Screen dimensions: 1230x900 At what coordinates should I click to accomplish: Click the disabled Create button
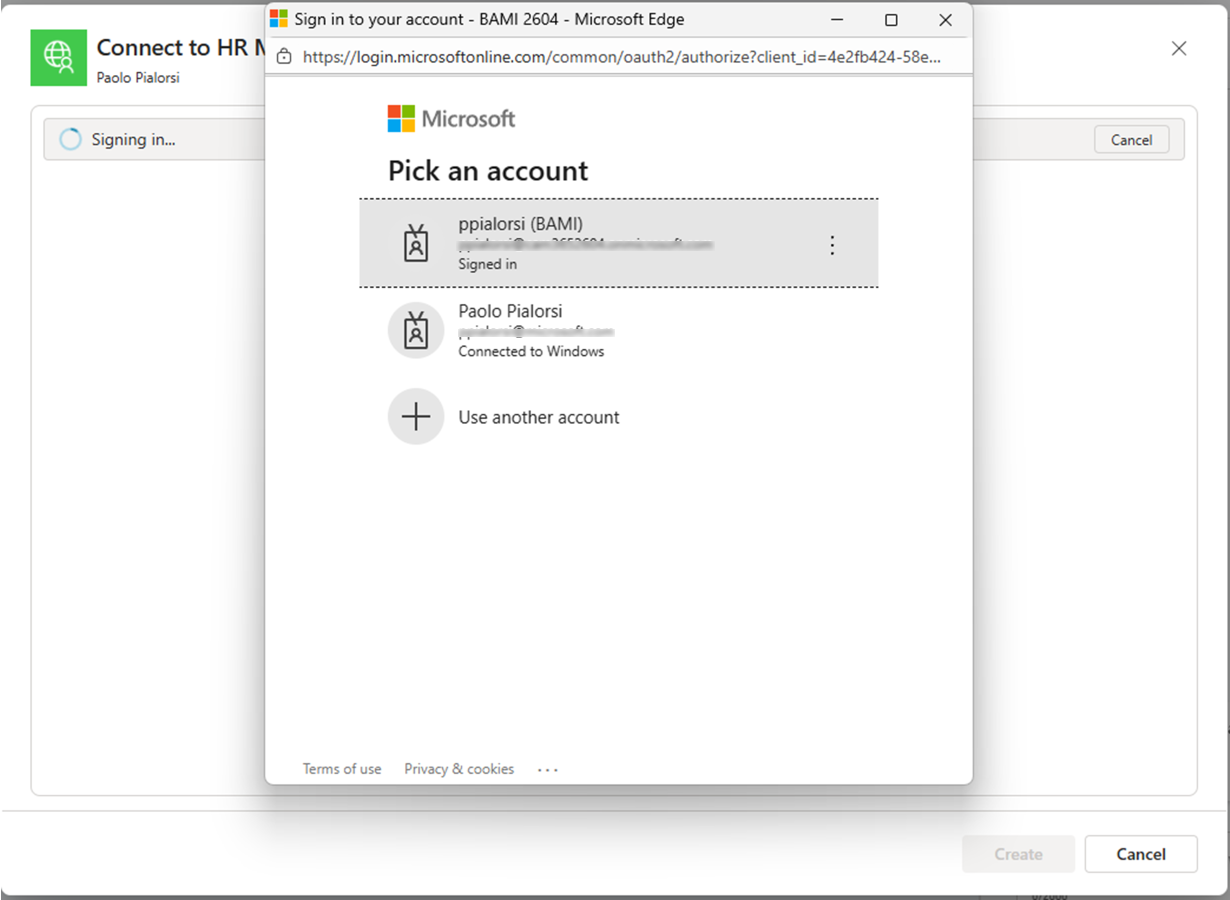tap(1018, 854)
